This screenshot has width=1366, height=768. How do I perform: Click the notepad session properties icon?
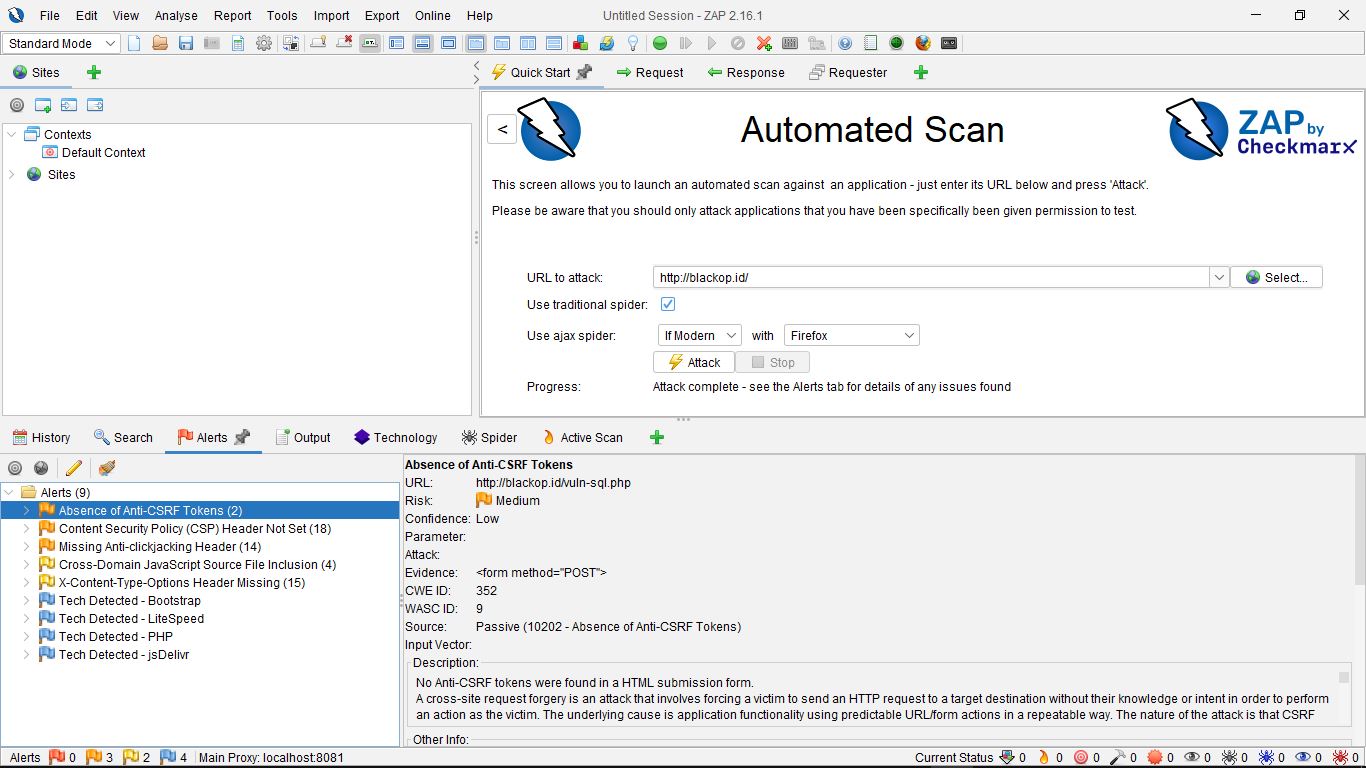871,43
